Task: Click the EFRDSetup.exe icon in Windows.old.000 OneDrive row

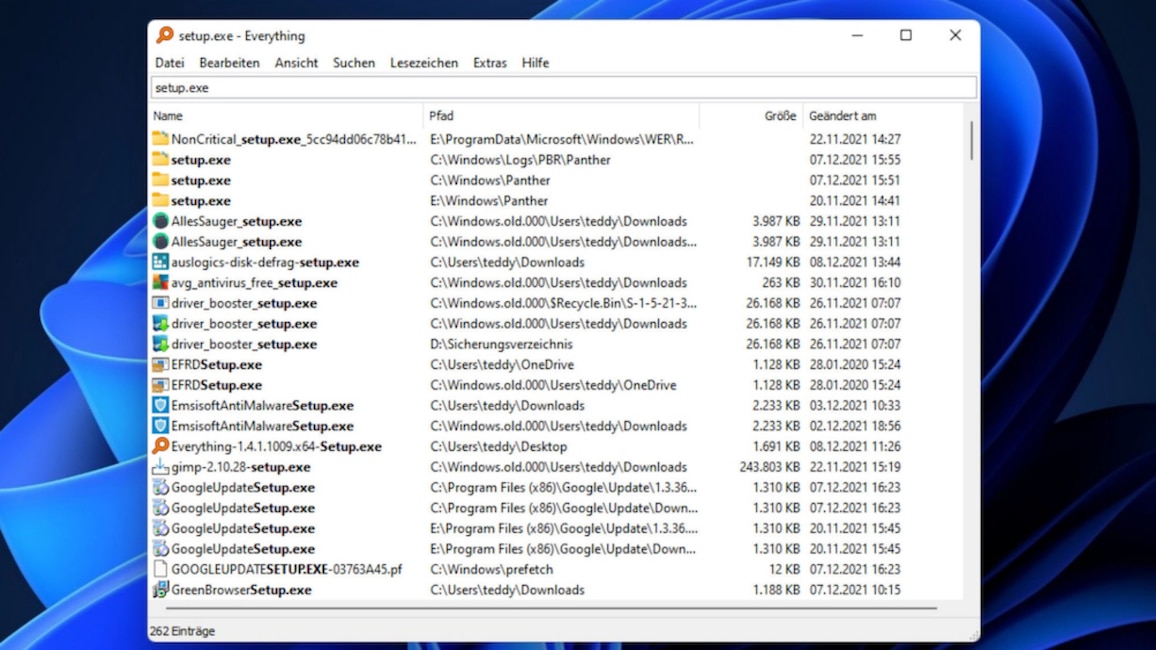Action: pos(160,385)
